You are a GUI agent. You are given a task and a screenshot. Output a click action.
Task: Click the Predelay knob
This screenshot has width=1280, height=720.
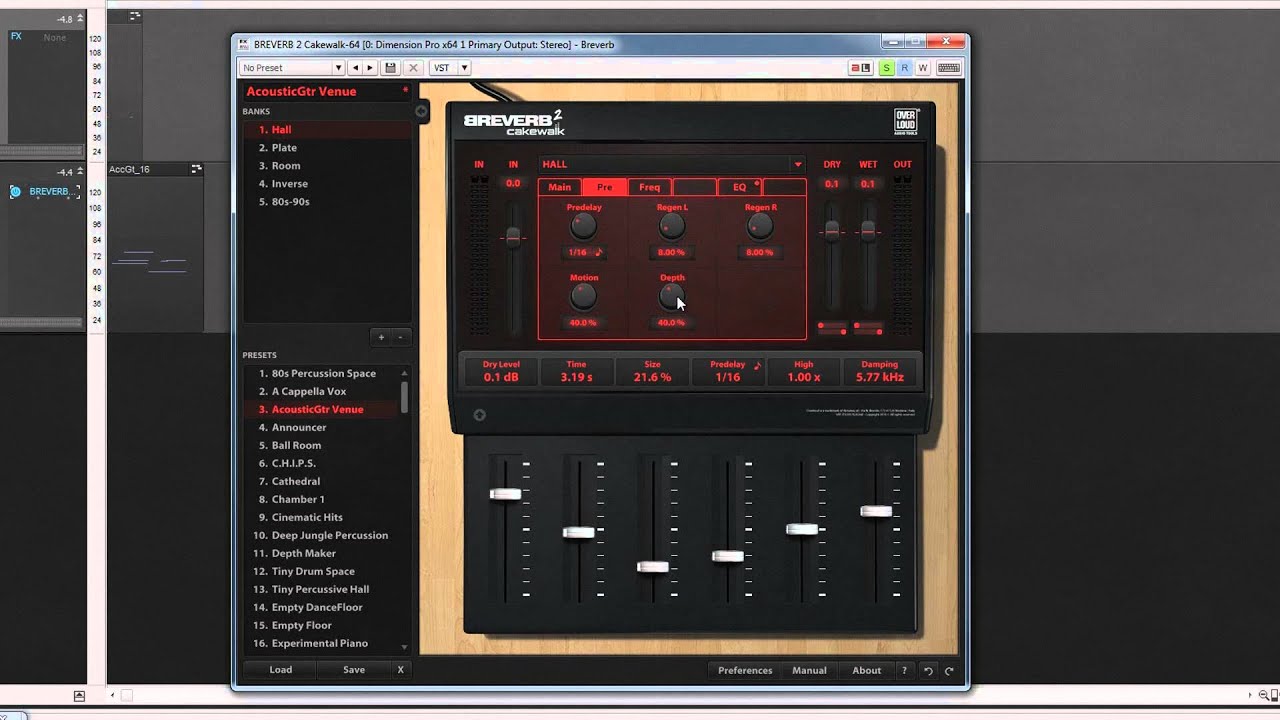pyautogui.click(x=583, y=226)
